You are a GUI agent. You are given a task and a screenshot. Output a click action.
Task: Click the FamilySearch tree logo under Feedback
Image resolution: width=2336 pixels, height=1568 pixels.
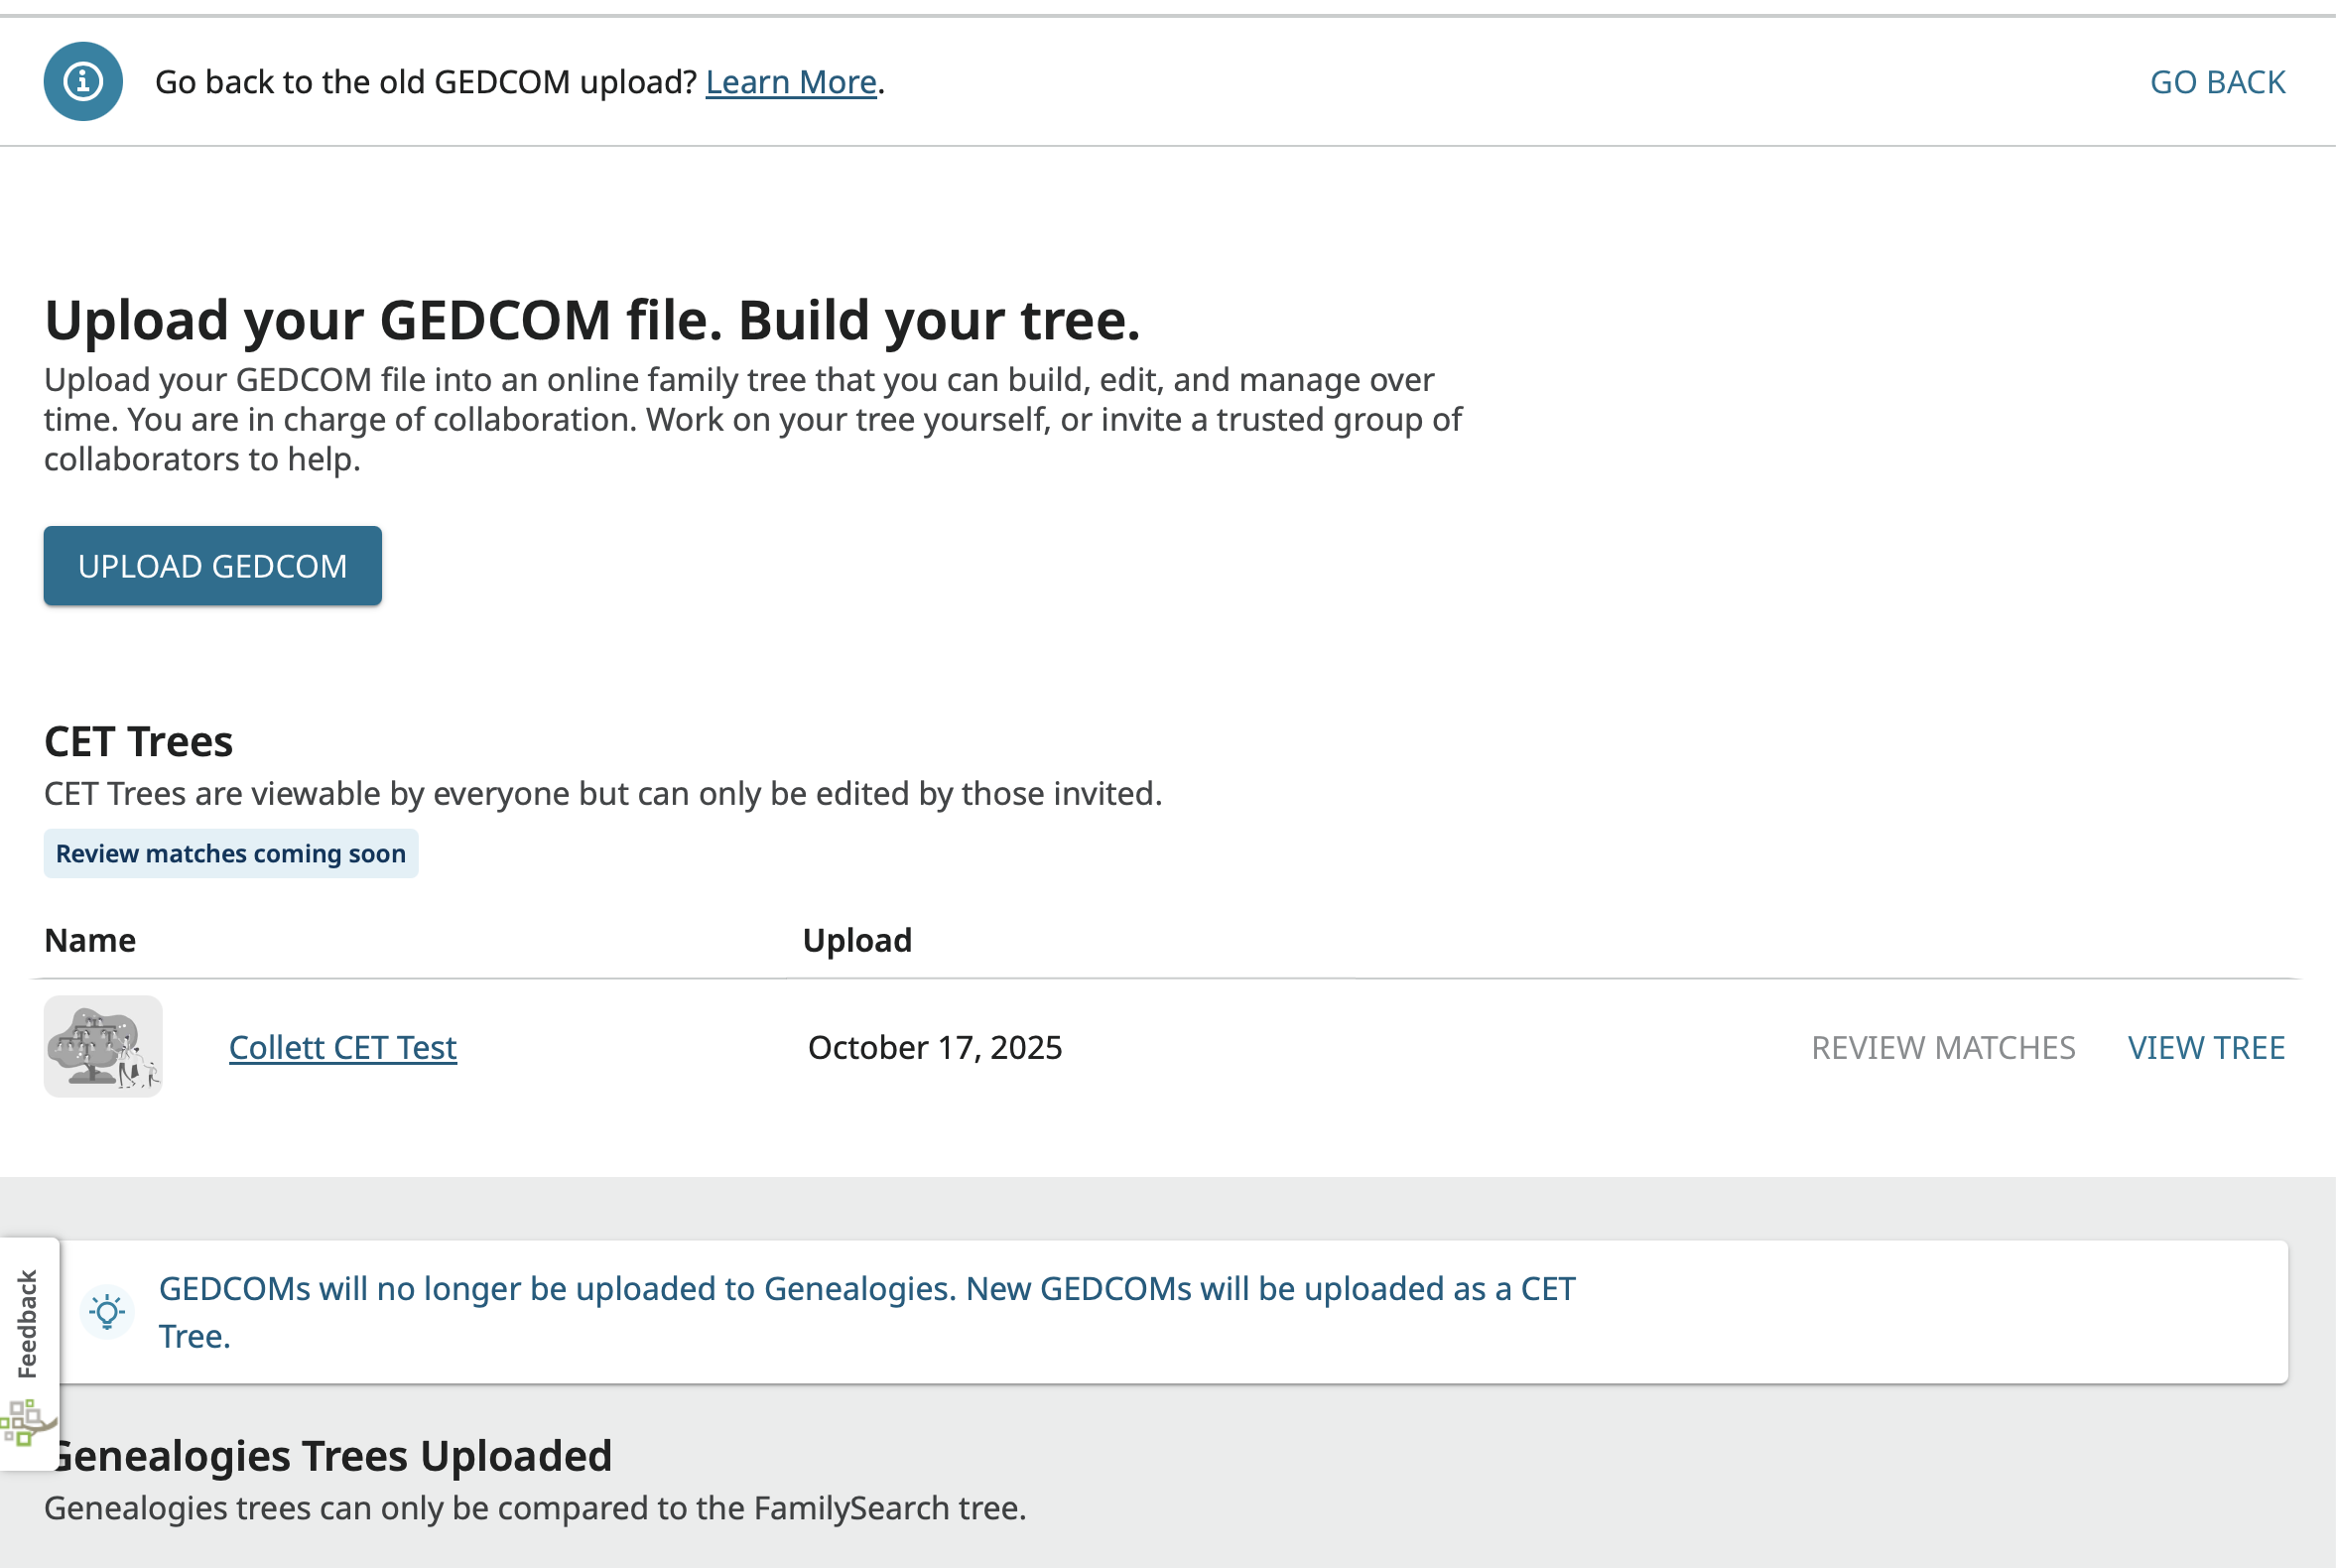[26, 1422]
